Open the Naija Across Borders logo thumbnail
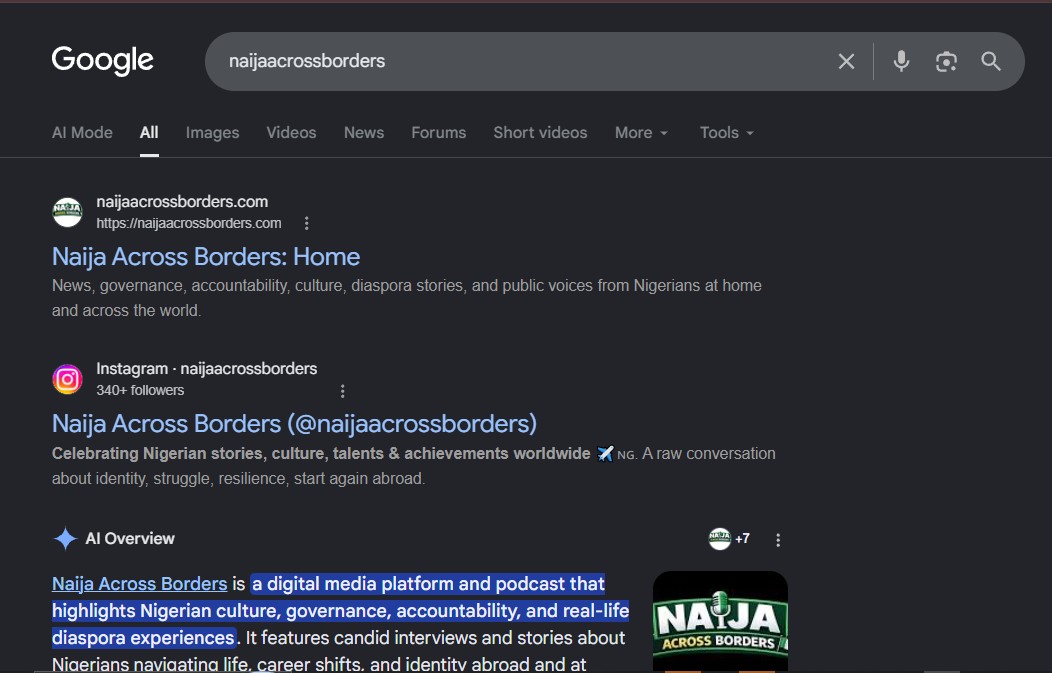This screenshot has width=1052, height=673. coord(720,621)
